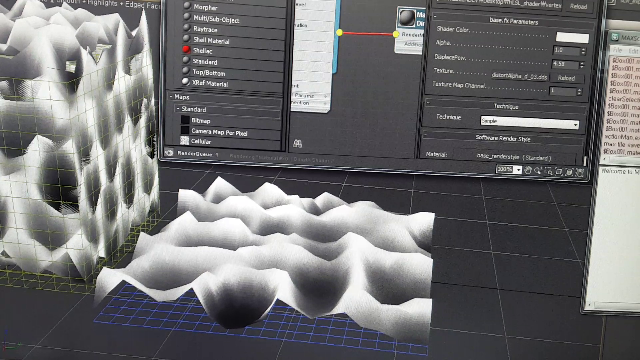Open the Shader Color swatch
640x360 pixels.
(572, 38)
